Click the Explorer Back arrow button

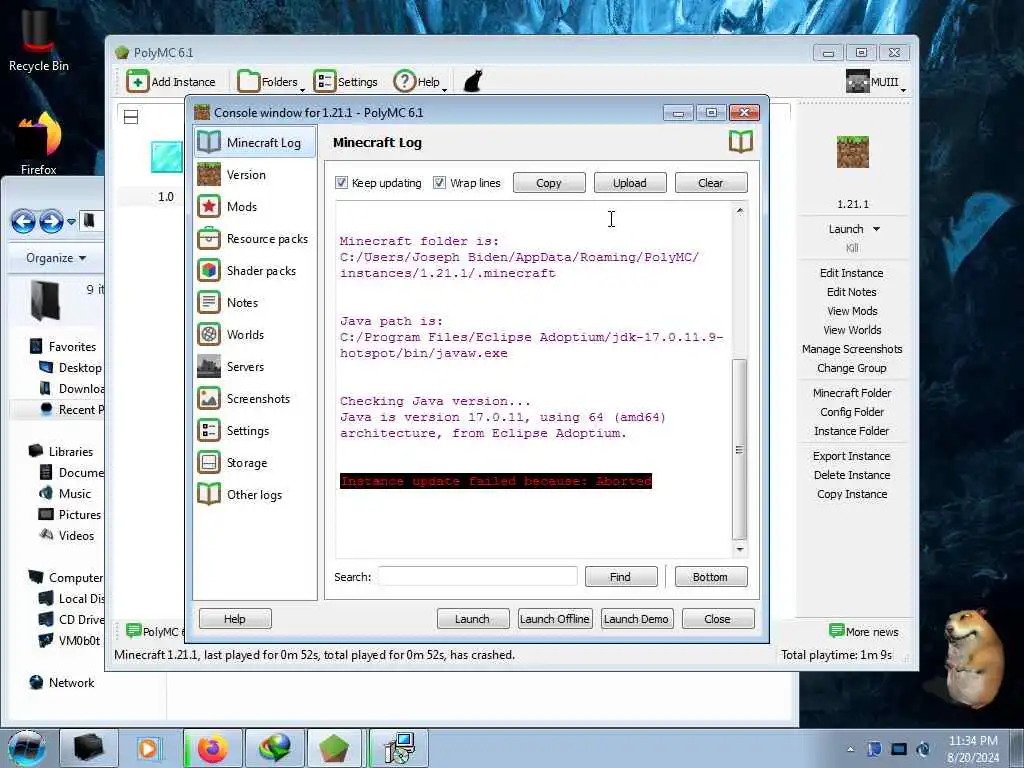(24, 221)
